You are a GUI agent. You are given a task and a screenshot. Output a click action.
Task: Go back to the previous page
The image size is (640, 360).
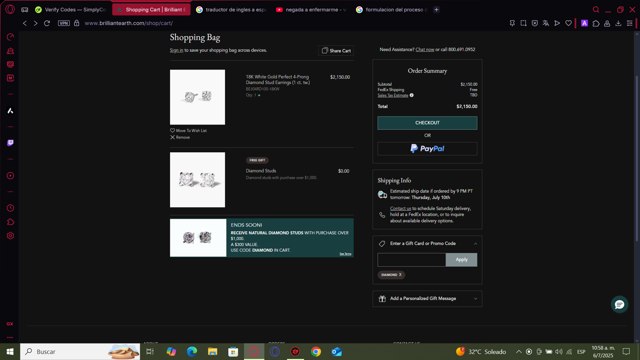pos(24,23)
